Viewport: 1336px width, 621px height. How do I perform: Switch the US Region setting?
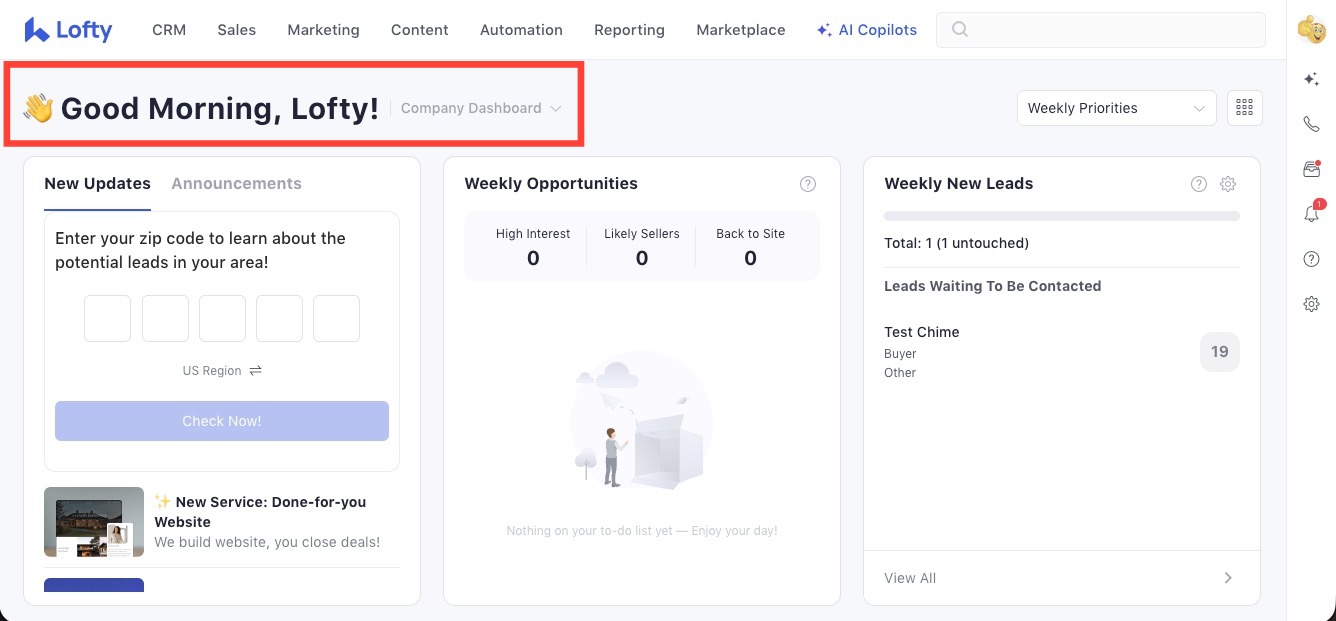222,371
